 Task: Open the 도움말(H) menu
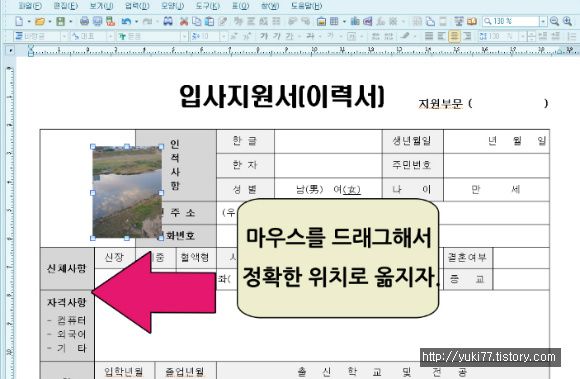click(x=307, y=6)
